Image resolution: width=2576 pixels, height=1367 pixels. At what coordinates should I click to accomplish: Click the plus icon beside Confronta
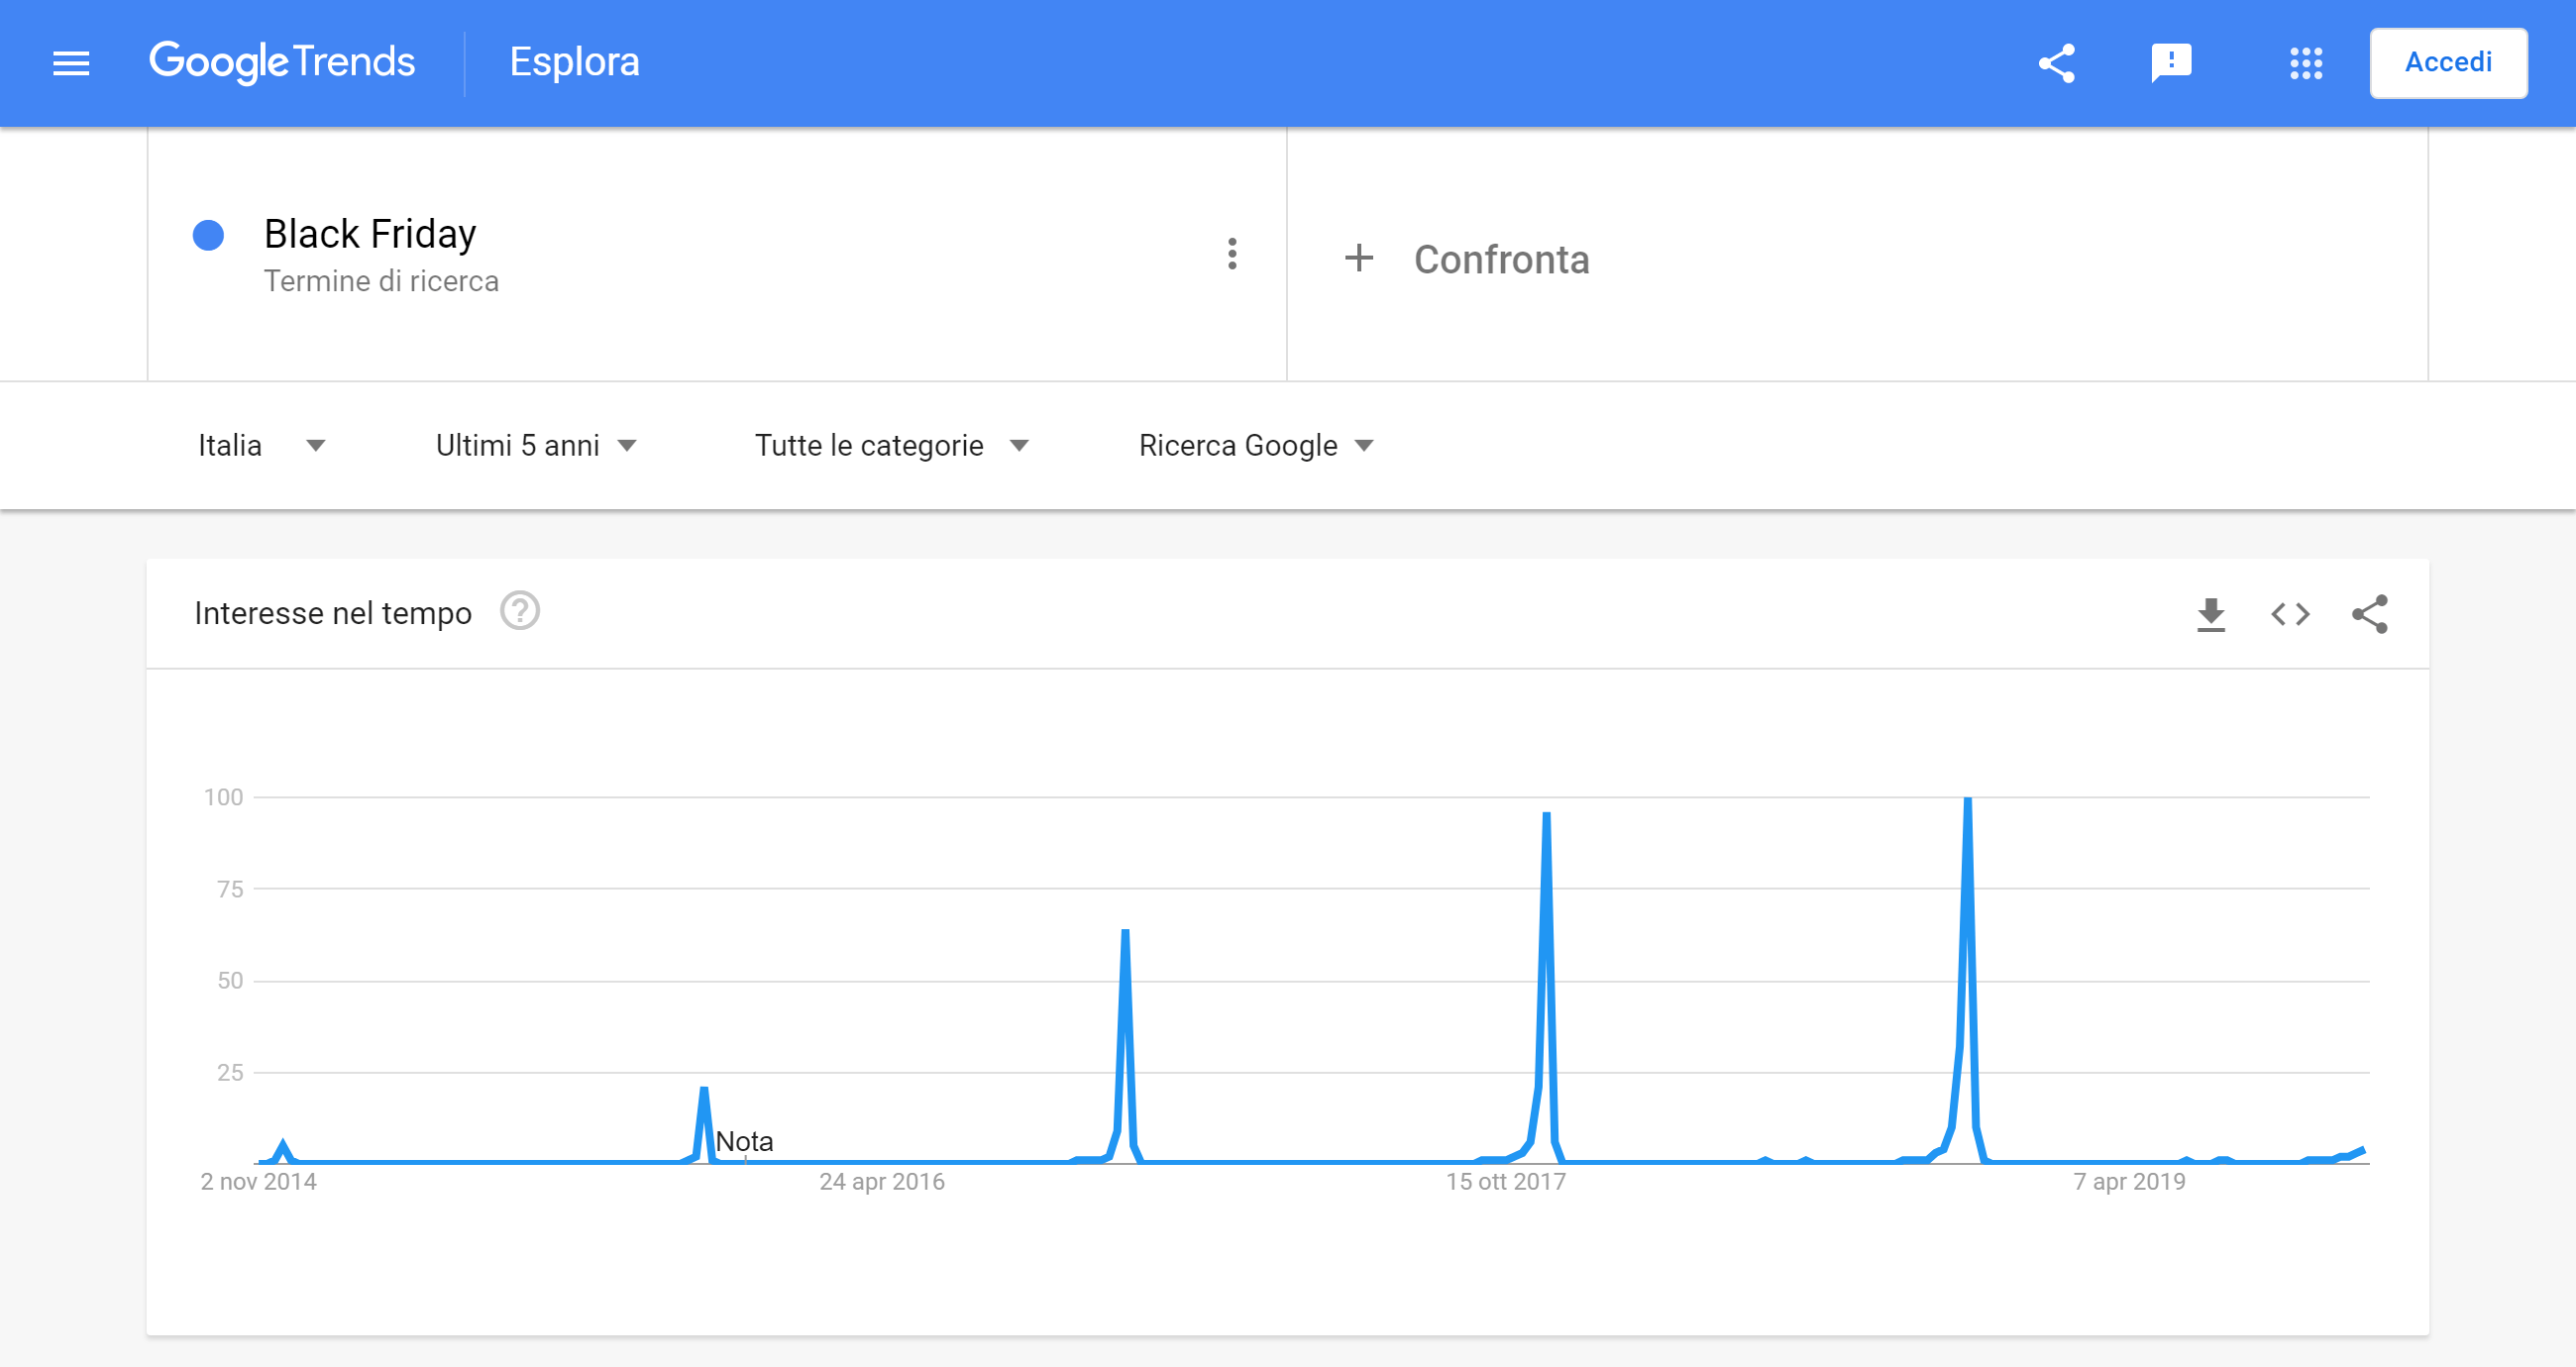click(x=1358, y=258)
